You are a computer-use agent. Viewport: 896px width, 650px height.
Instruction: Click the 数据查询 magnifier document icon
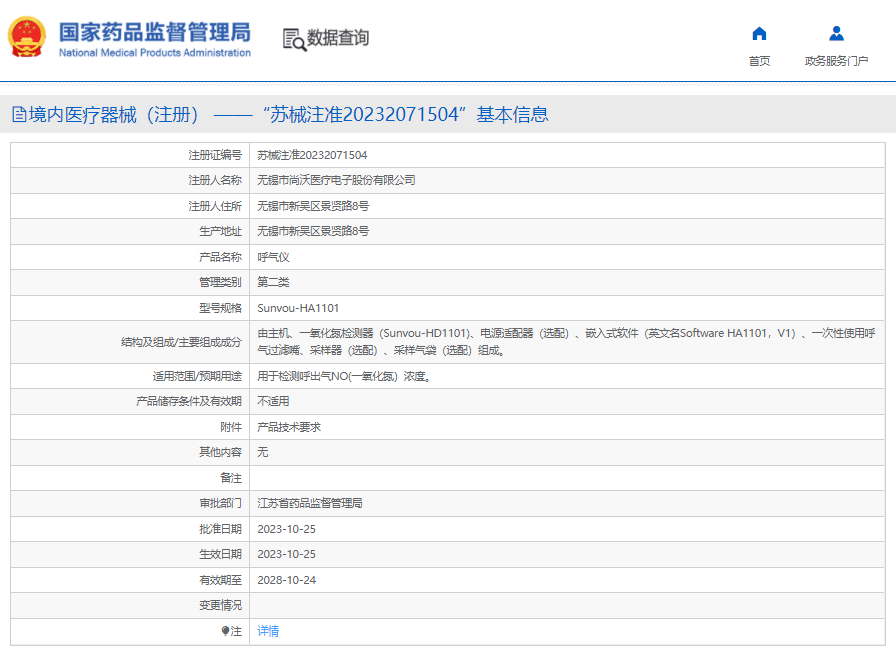[294, 39]
